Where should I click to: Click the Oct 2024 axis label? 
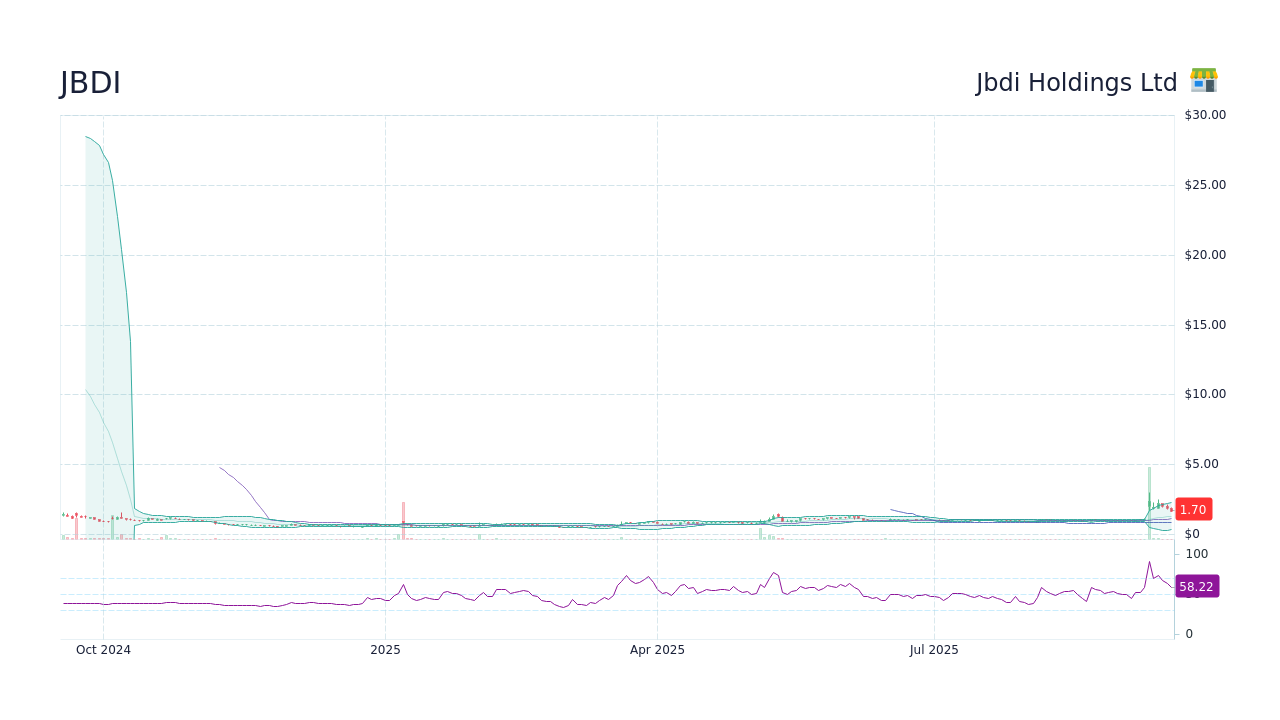103,650
